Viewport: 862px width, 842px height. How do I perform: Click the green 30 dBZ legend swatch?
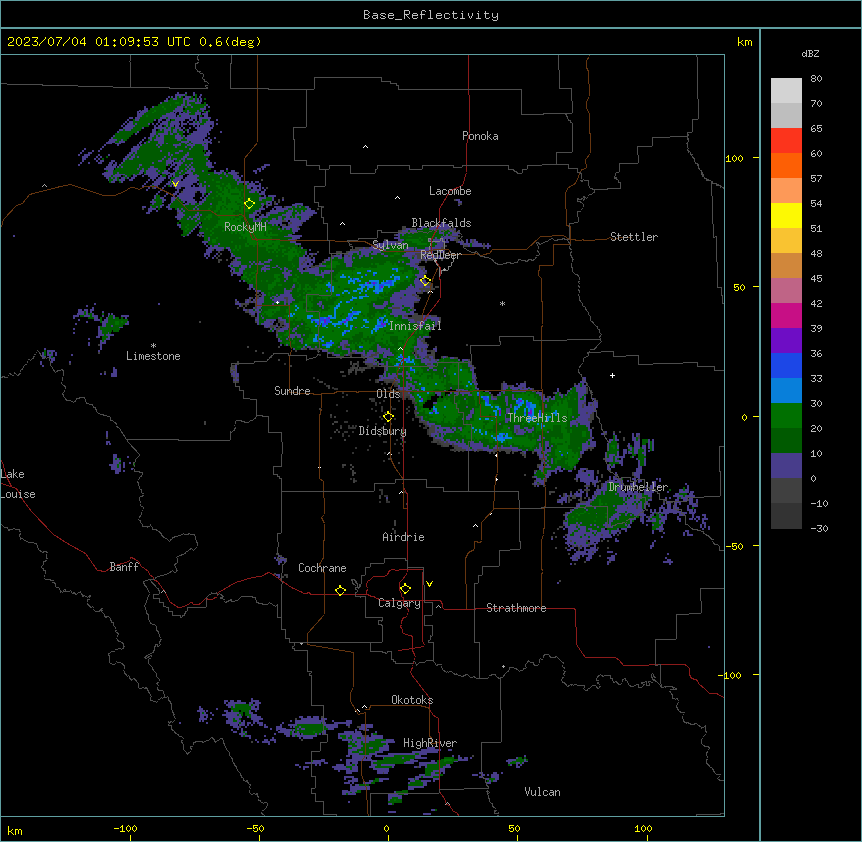coord(786,416)
